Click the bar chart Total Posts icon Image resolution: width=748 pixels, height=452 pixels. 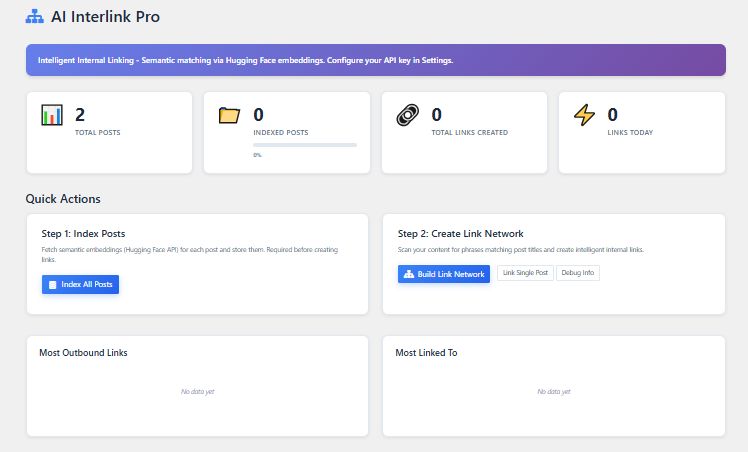click(52, 115)
